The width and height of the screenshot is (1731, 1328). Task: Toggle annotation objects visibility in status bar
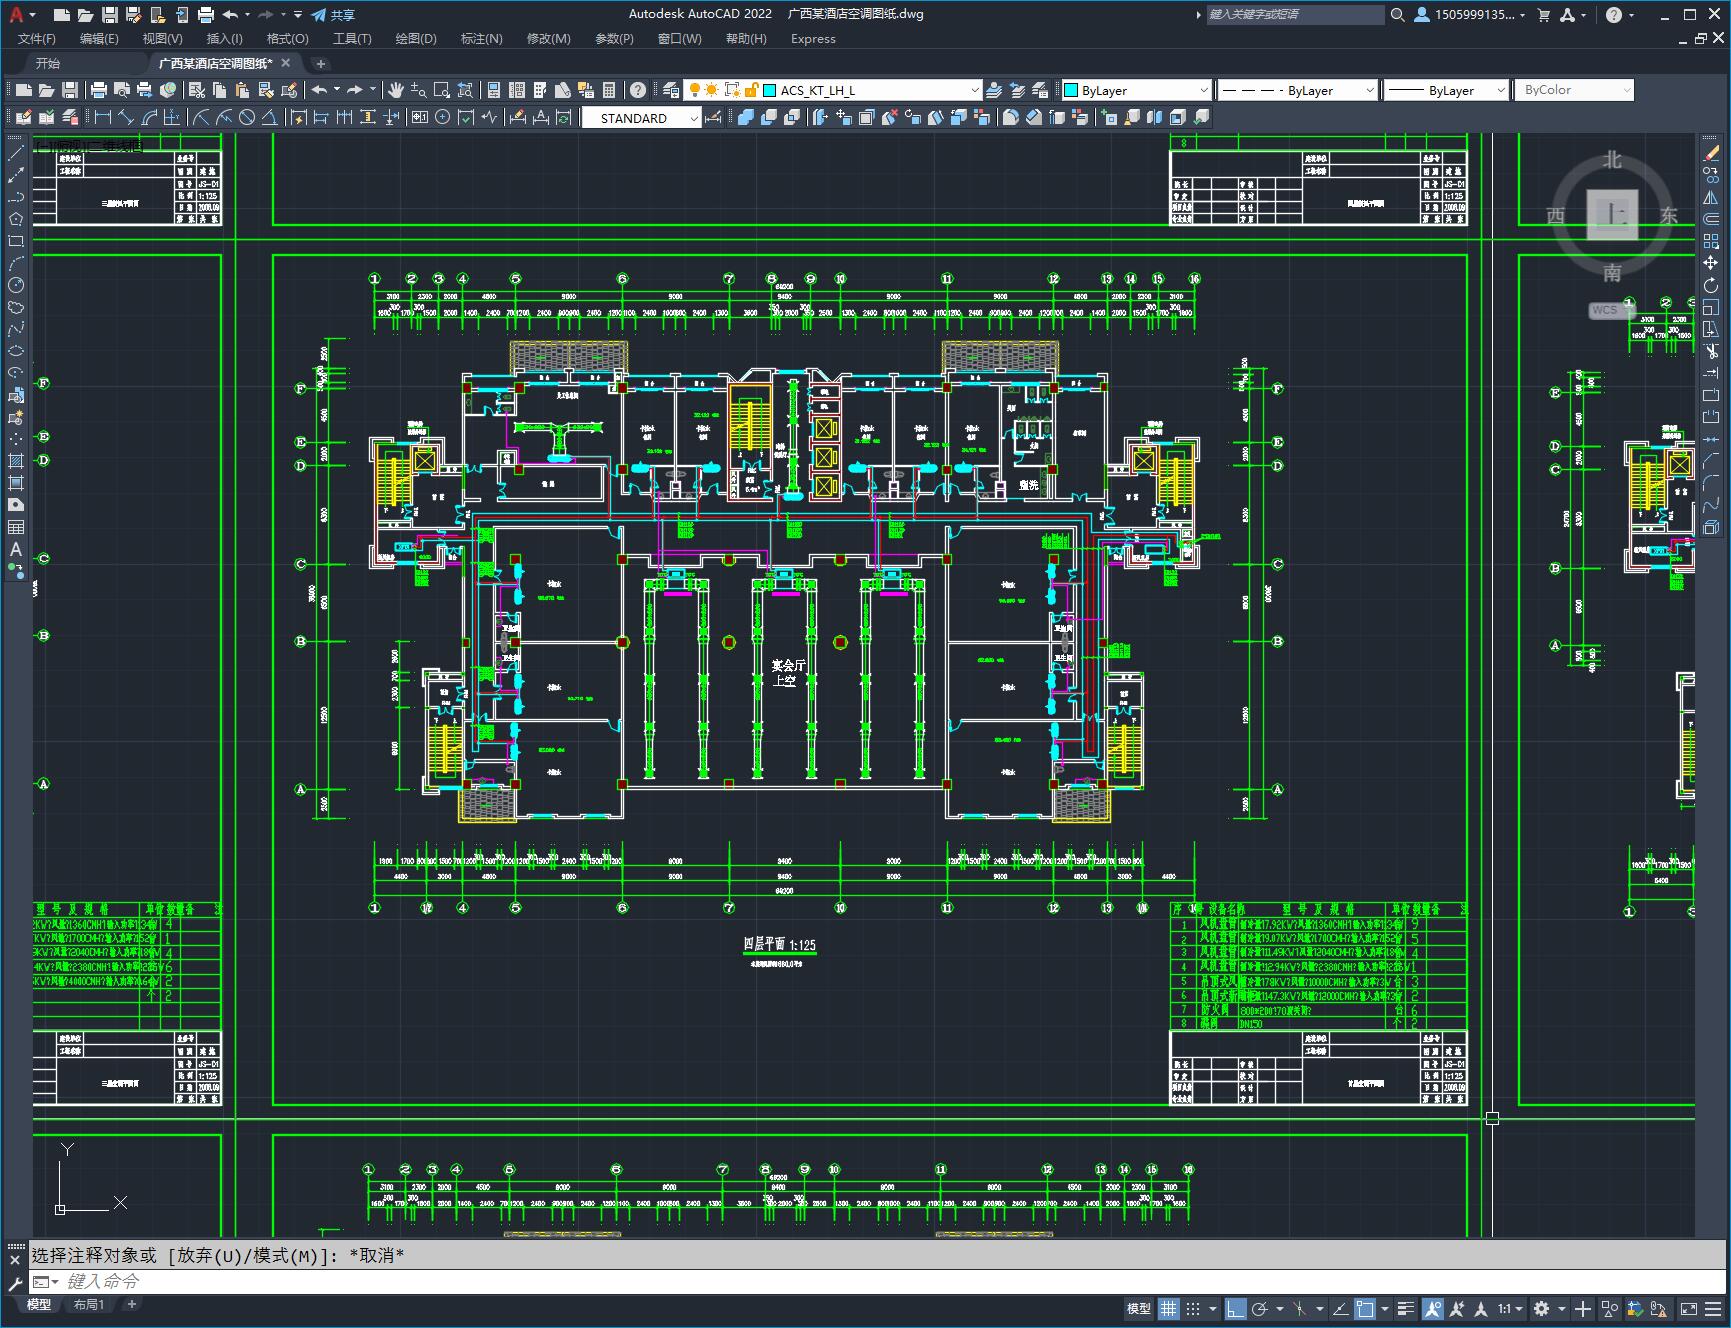(x=1432, y=1308)
